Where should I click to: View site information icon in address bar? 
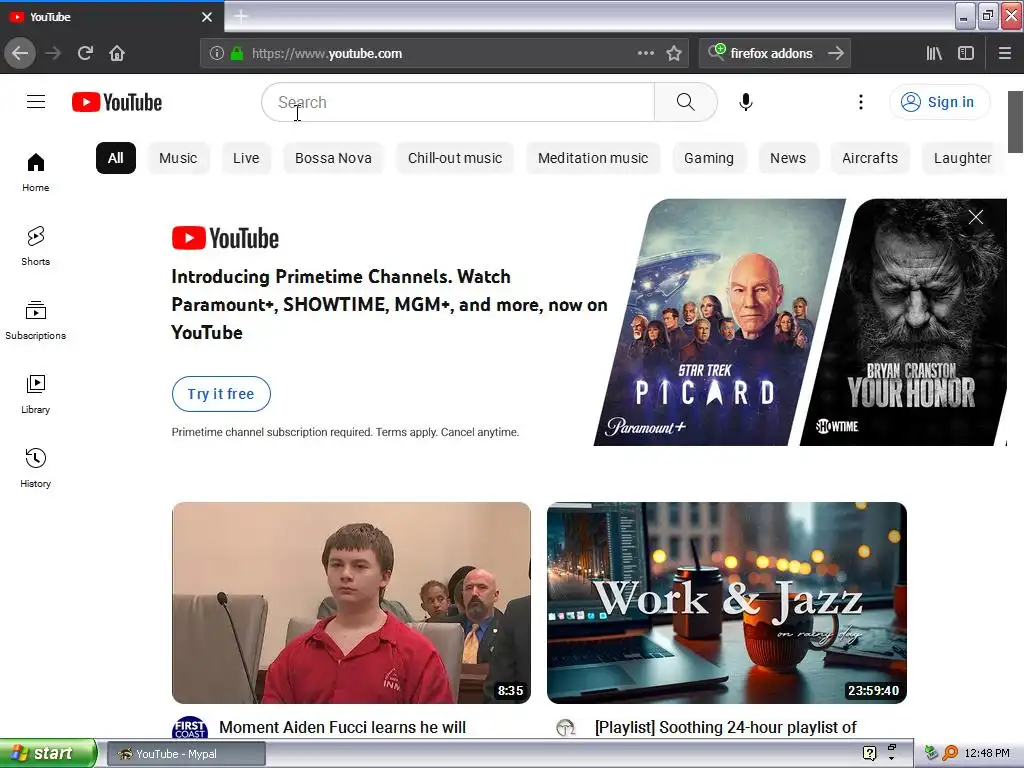point(216,54)
